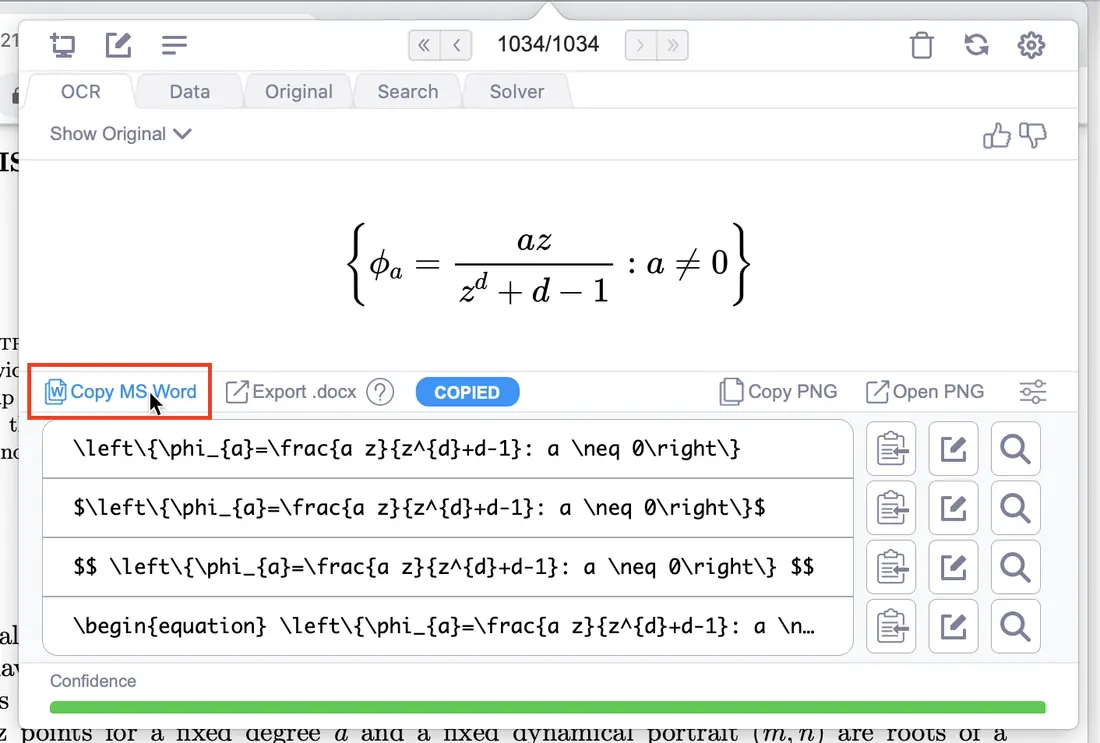The height and width of the screenshot is (743, 1100).
Task: Click the rendered equation preview
Action: [x=548, y=265]
